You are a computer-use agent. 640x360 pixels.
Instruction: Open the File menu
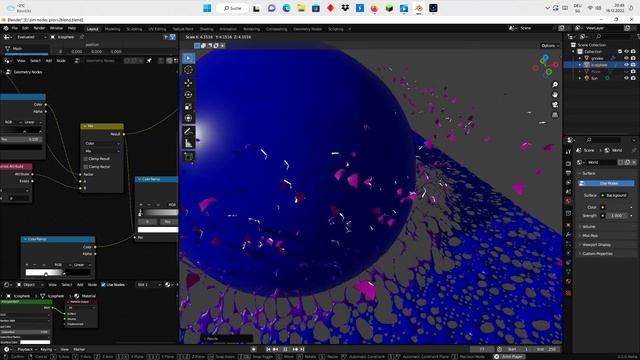tap(14, 28)
